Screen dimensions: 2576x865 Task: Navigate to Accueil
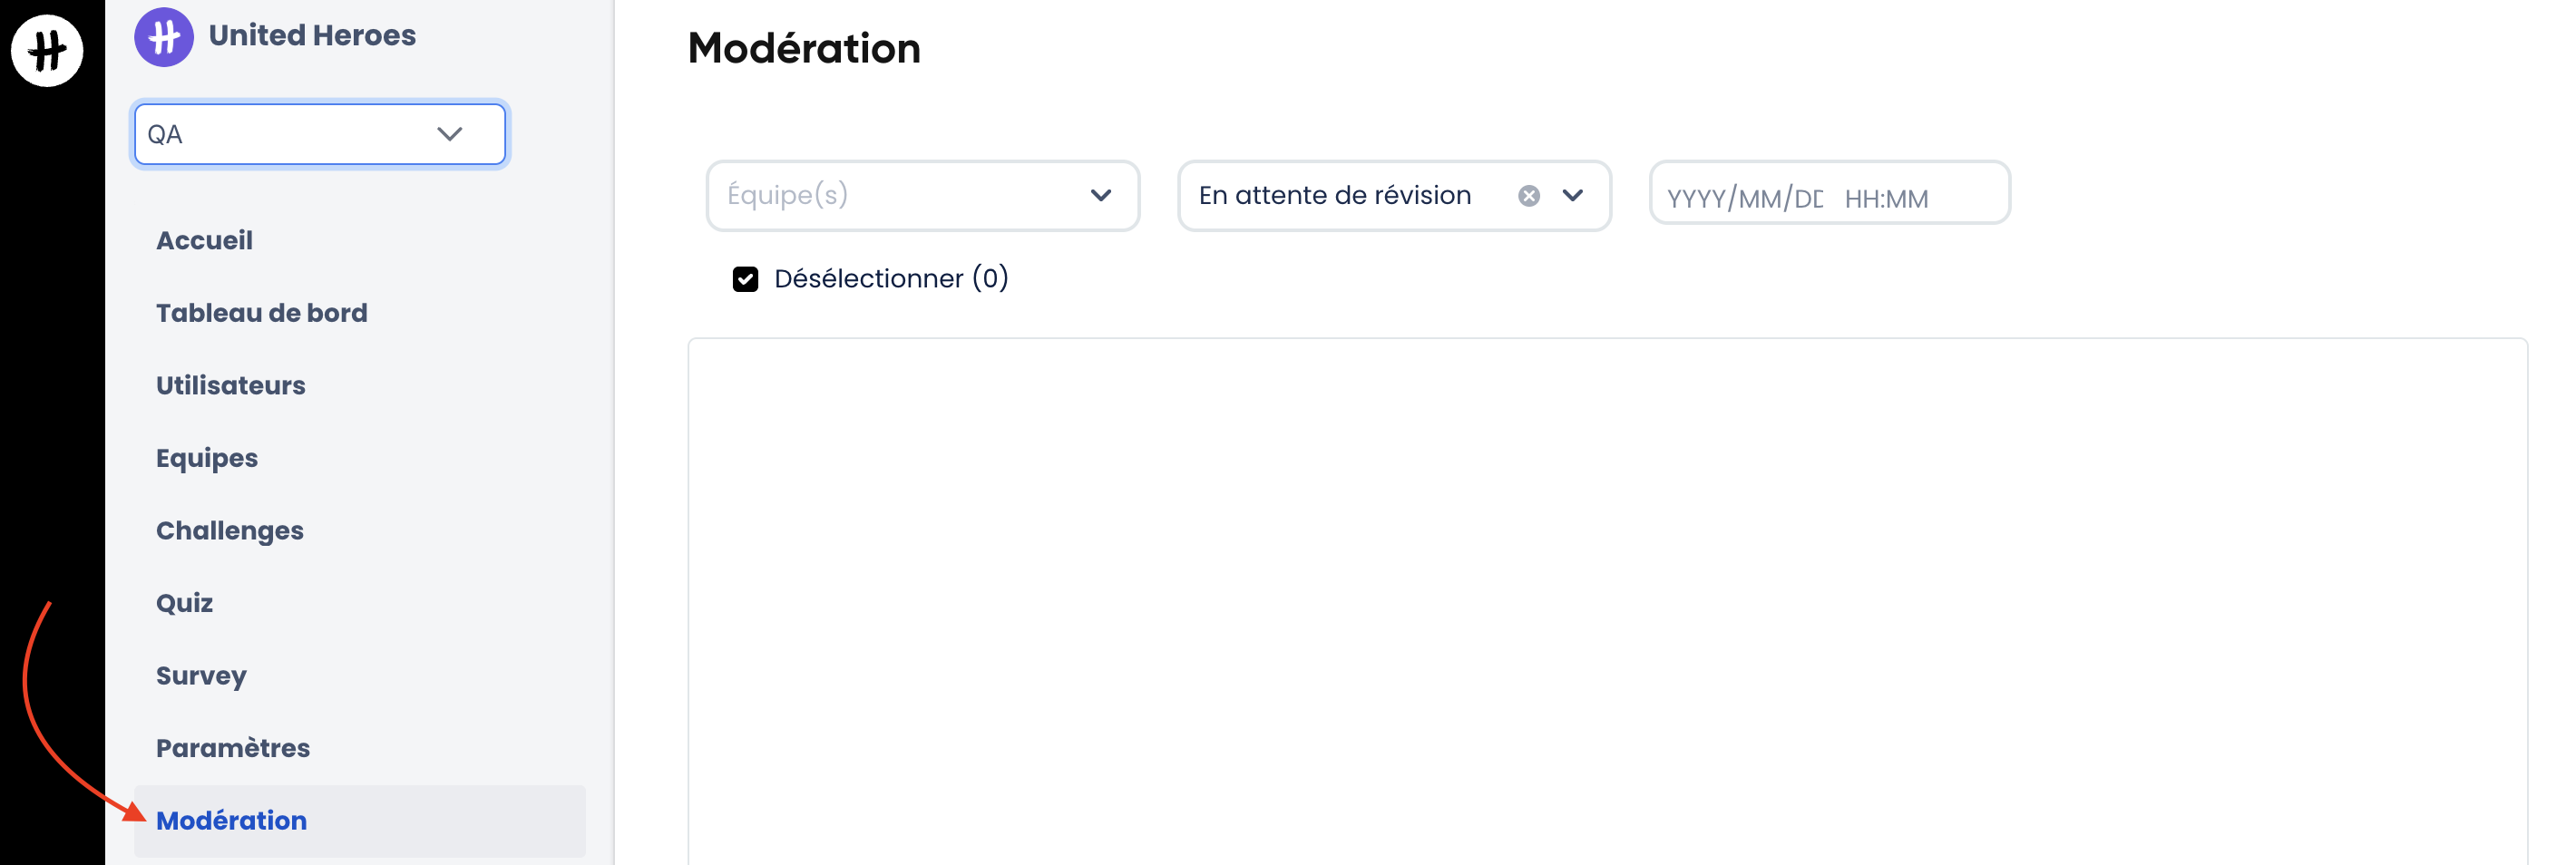tap(204, 240)
